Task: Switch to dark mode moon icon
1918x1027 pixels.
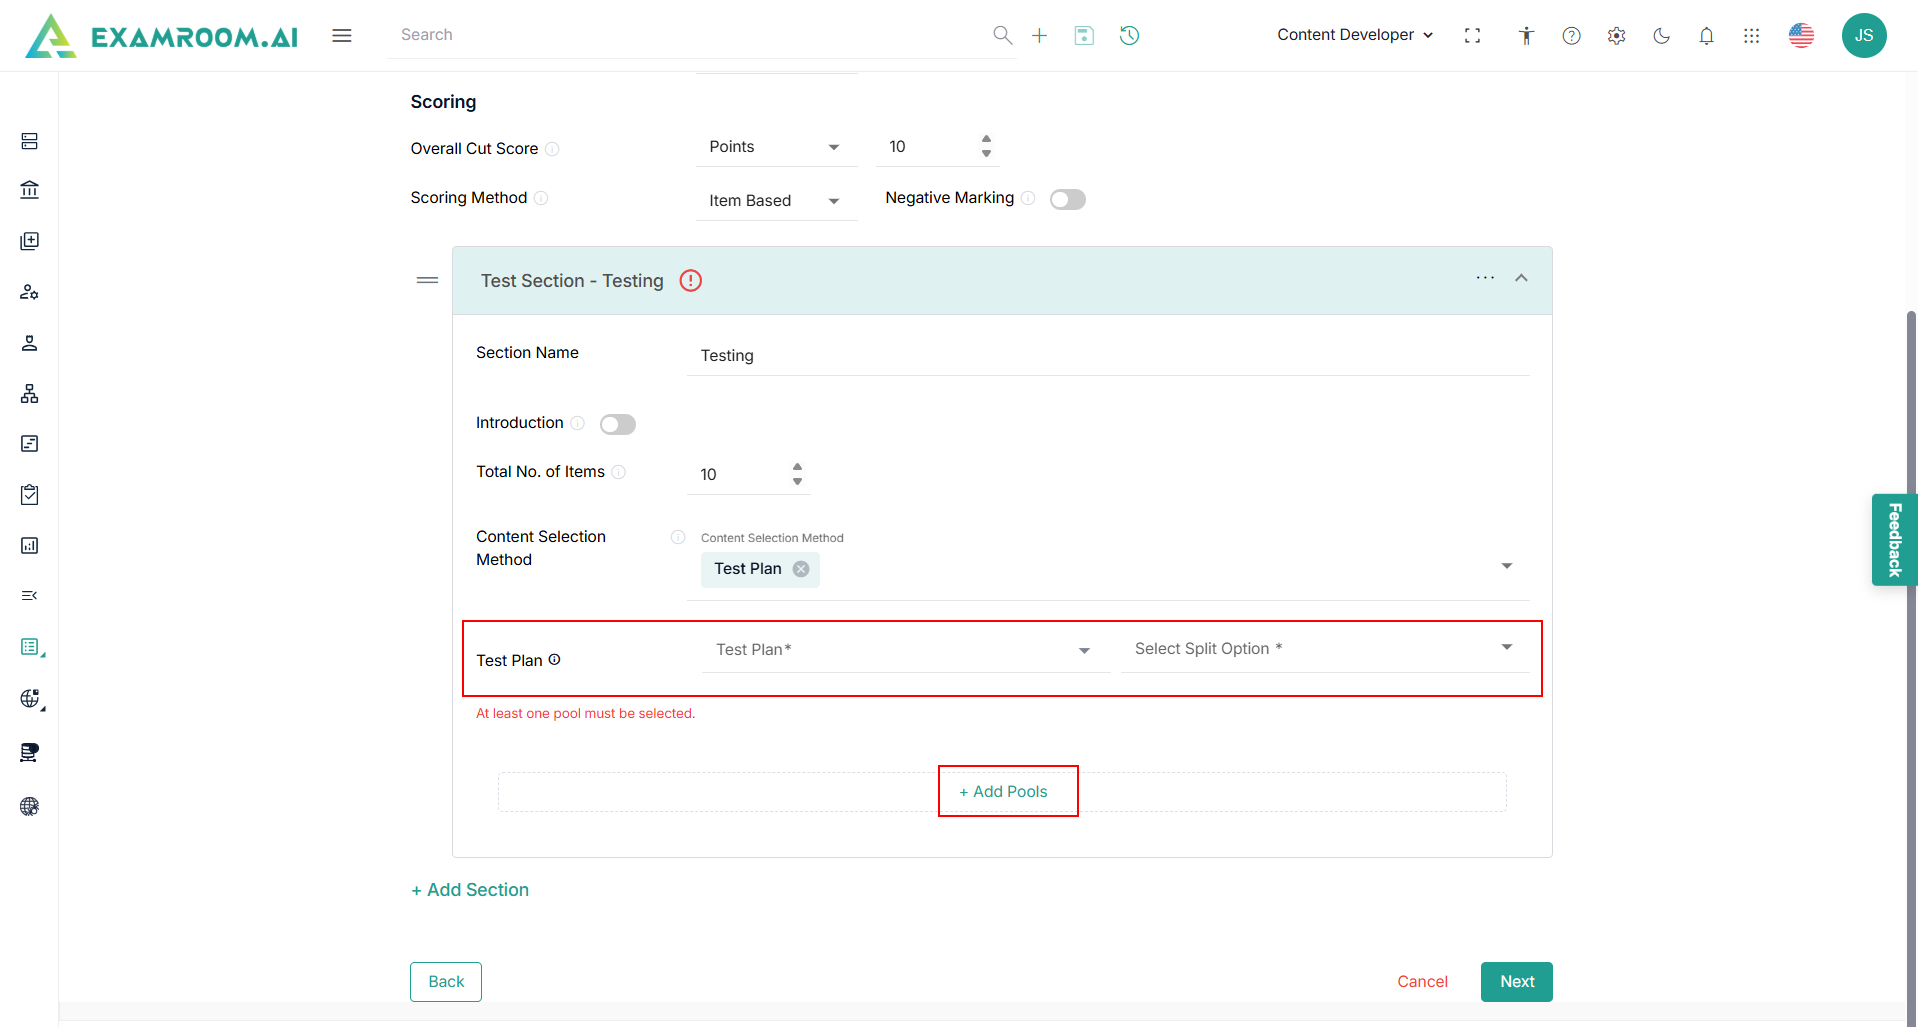Action: point(1661,36)
